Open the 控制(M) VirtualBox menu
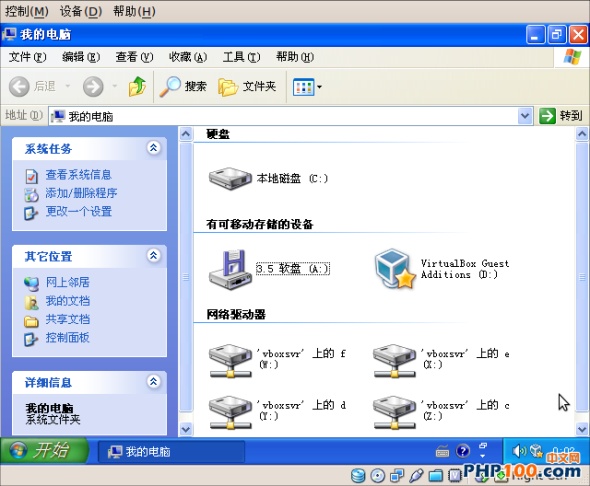The image size is (590, 486). pyautogui.click(x=26, y=11)
